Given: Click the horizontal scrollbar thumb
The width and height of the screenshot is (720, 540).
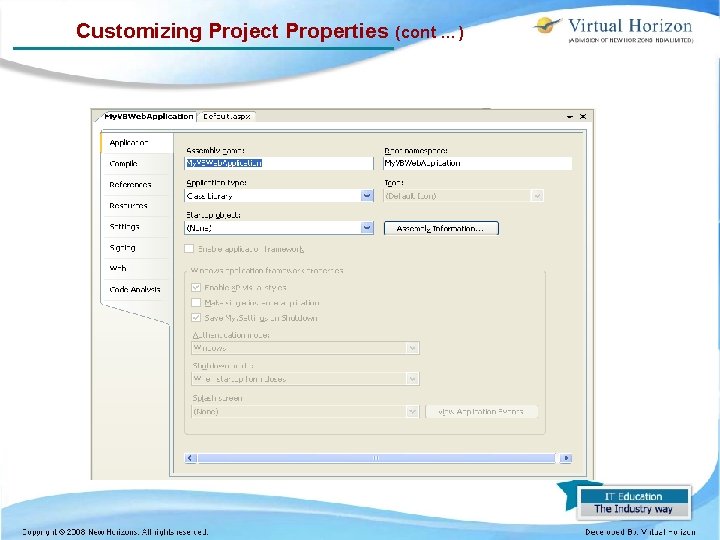Looking at the screenshot, I should [376, 458].
